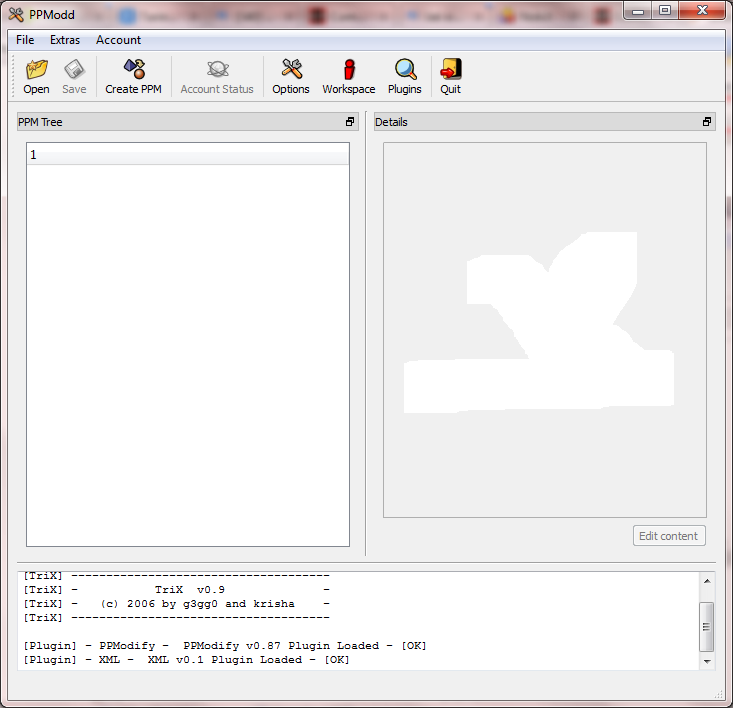The width and height of the screenshot is (733, 708).
Task: Click the log scrollbar up arrow
Action: 707,581
